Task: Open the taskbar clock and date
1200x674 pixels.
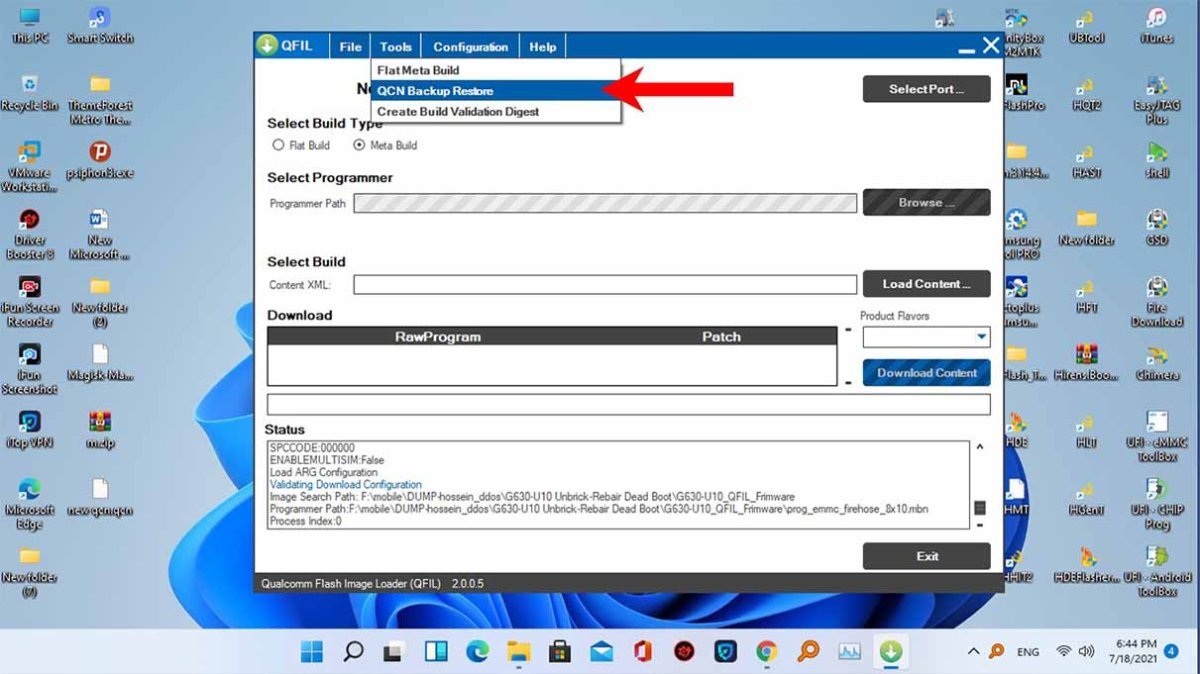Action: coord(1132,652)
